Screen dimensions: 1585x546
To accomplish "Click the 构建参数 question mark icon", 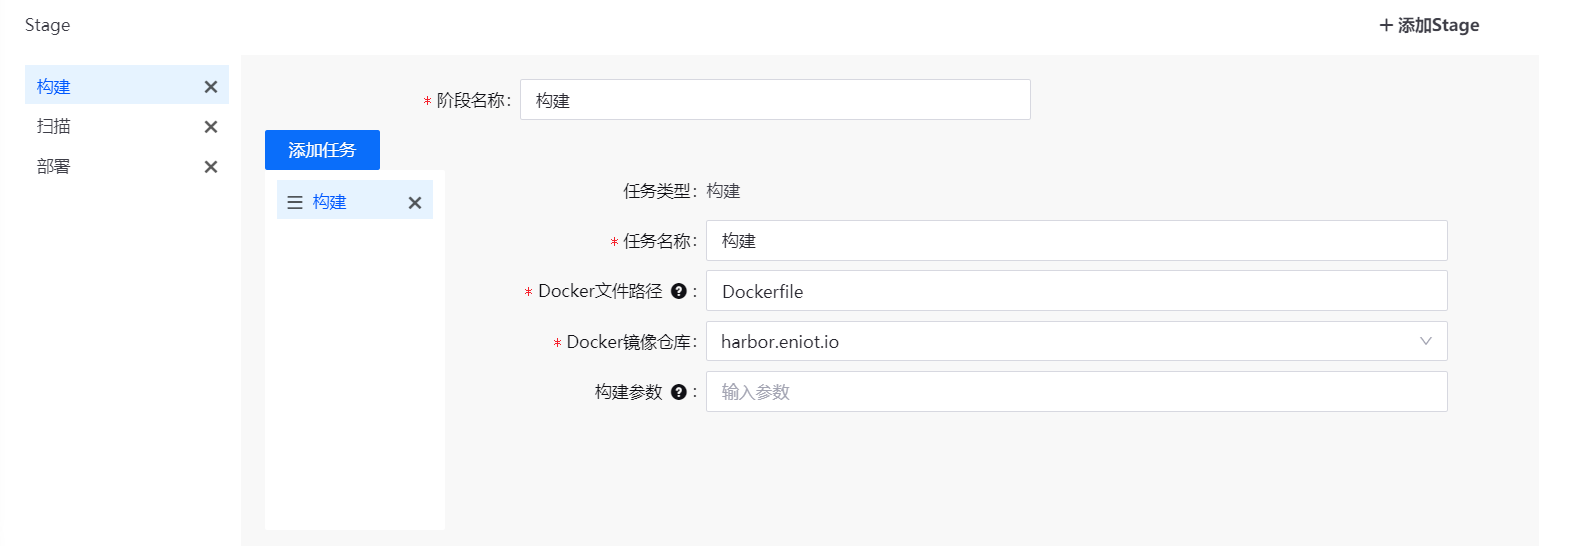I will pyautogui.click(x=679, y=392).
